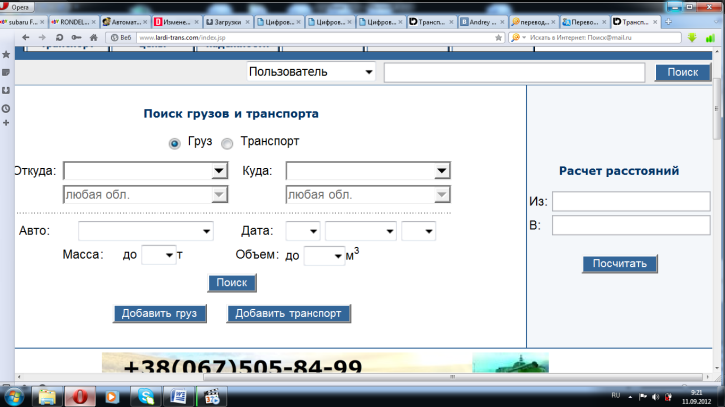
Task: Go forward using the browser forward arrow
Action: (x=42, y=37)
